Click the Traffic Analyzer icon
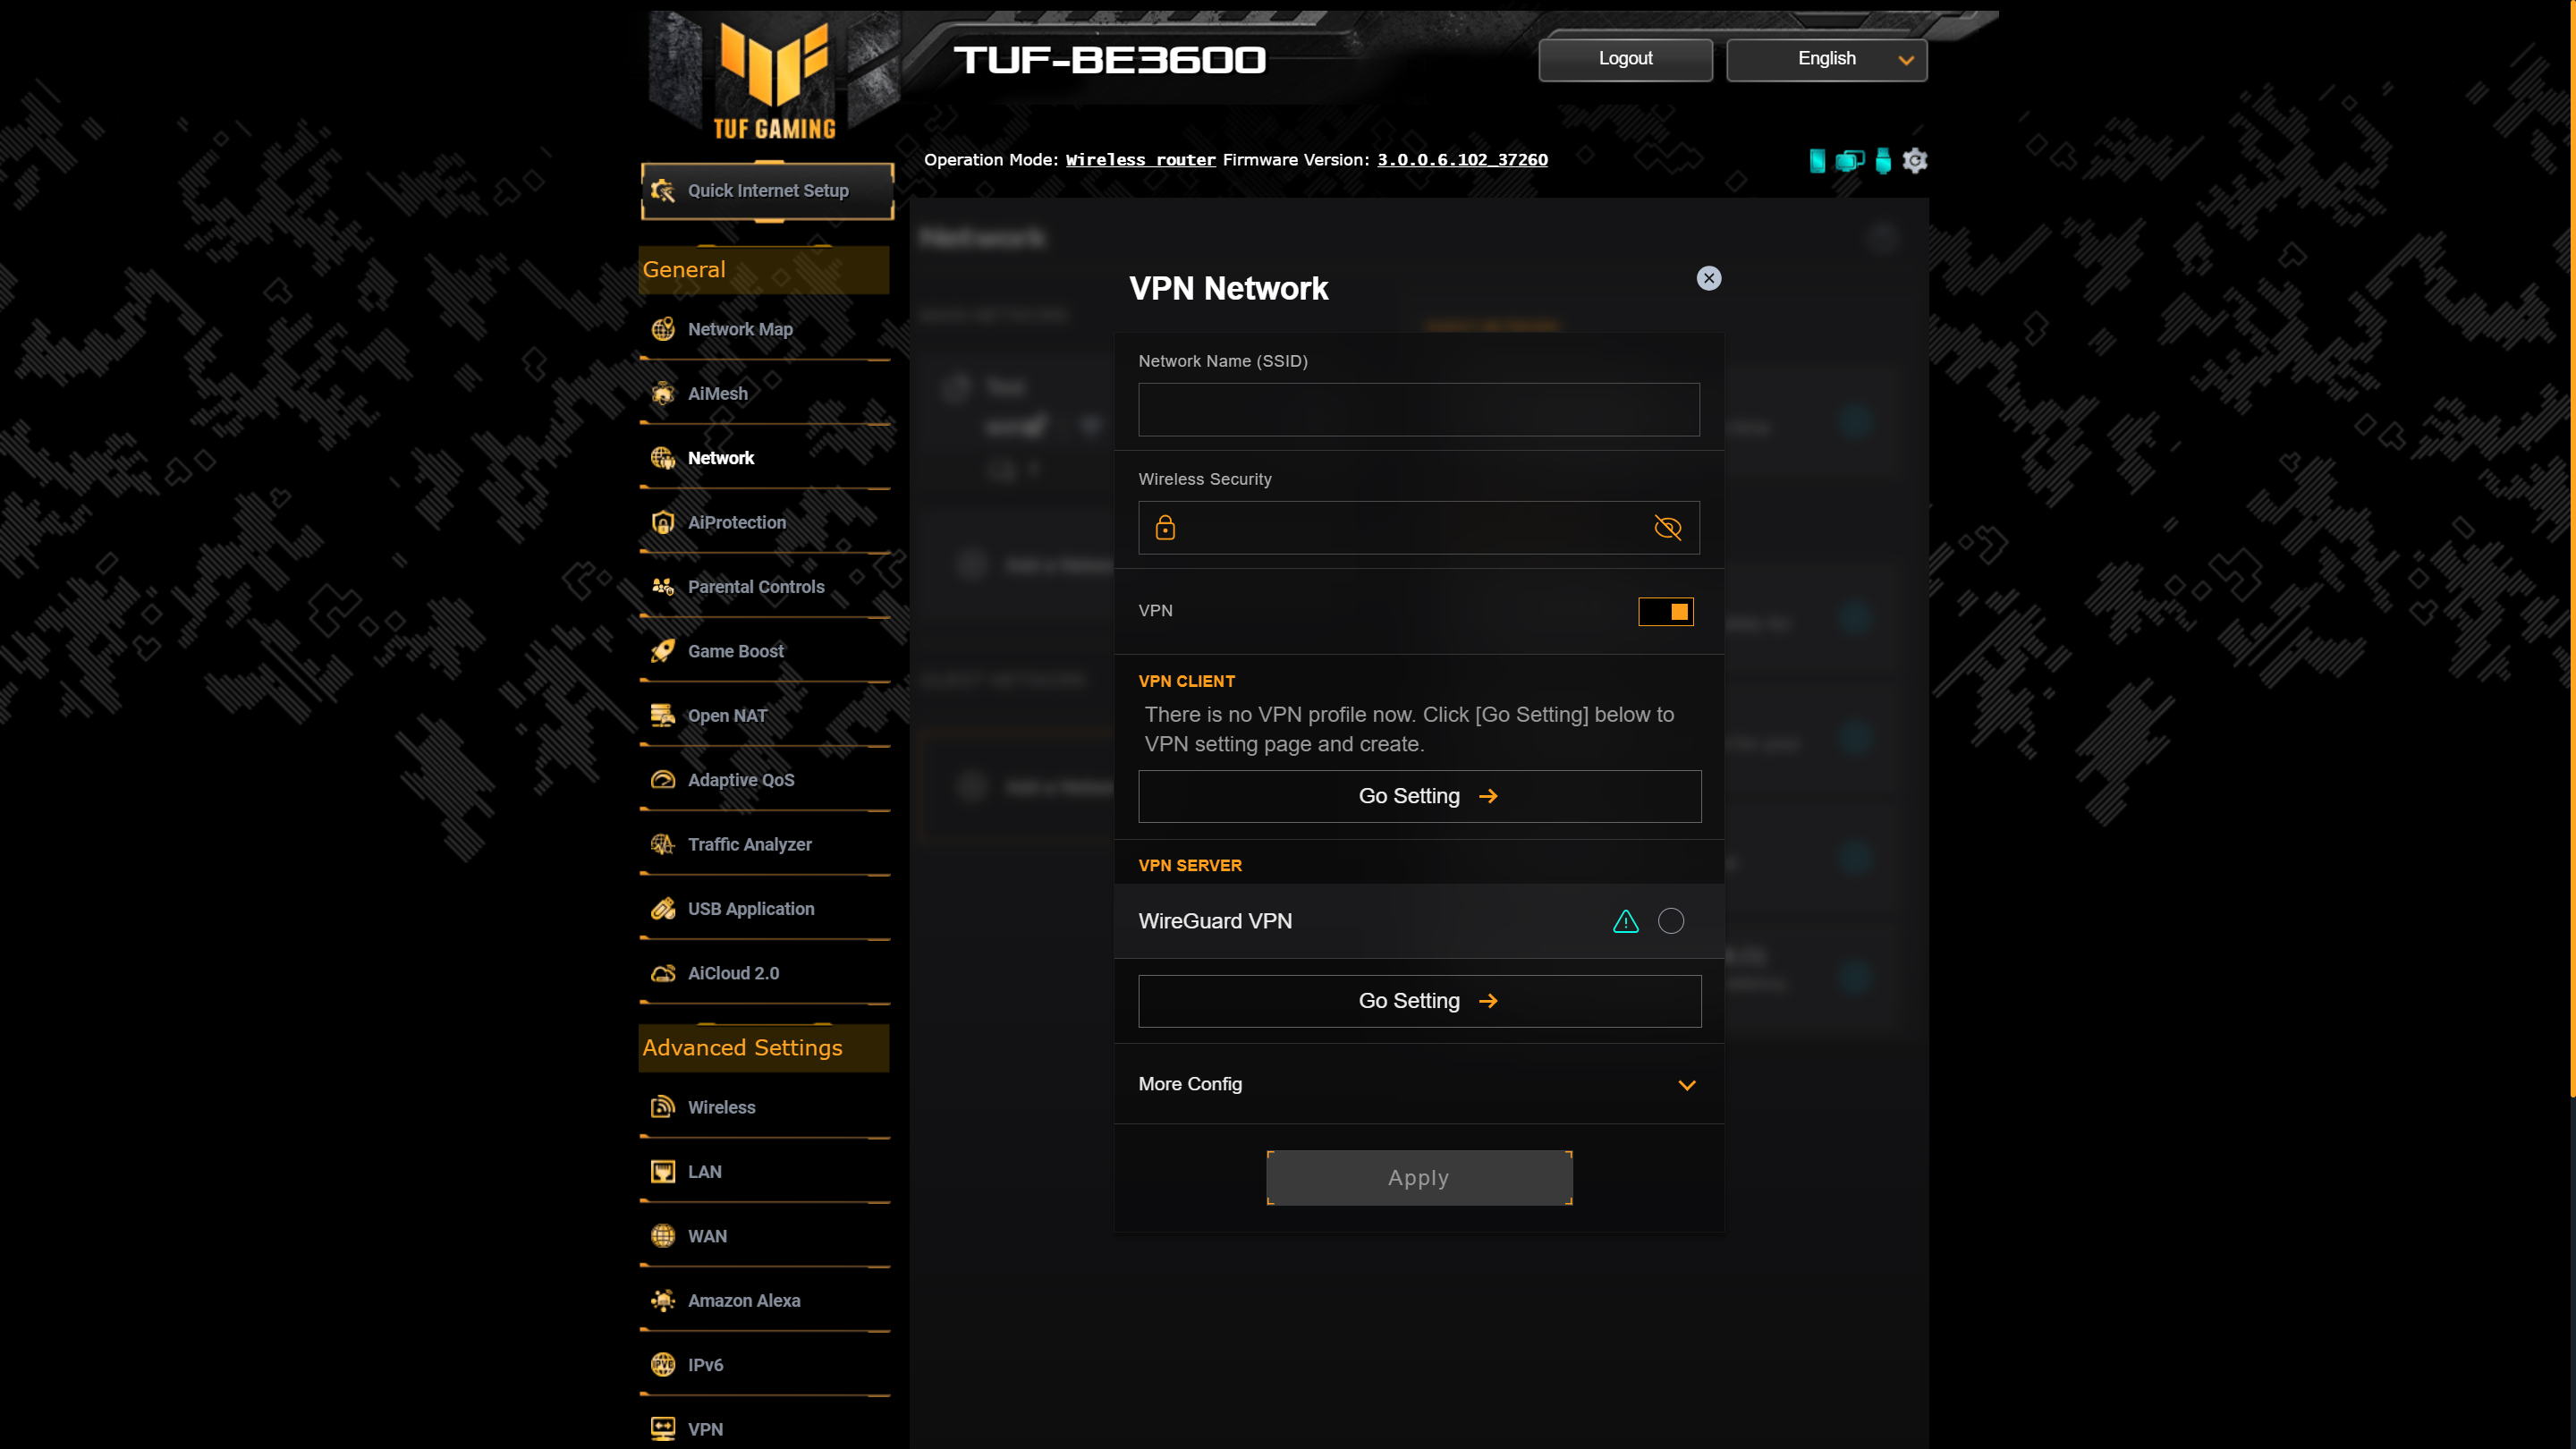The image size is (2576, 1449). pyautogui.click(x=664, y=844)
